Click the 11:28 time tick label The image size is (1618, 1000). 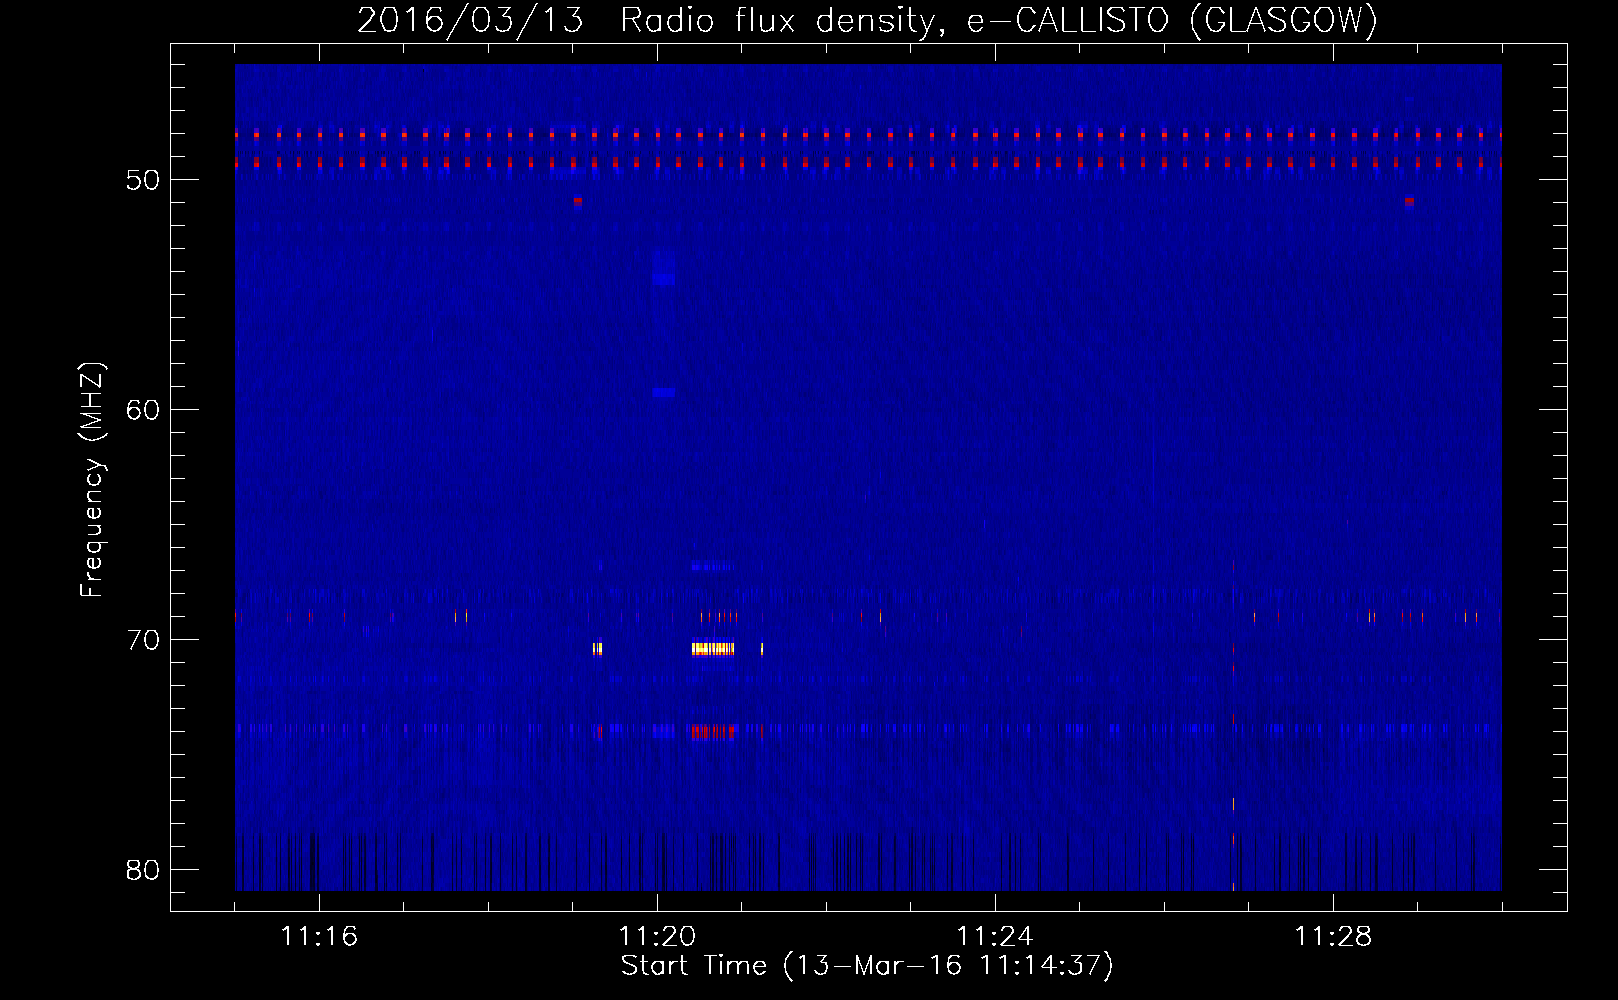(1333, 936)
